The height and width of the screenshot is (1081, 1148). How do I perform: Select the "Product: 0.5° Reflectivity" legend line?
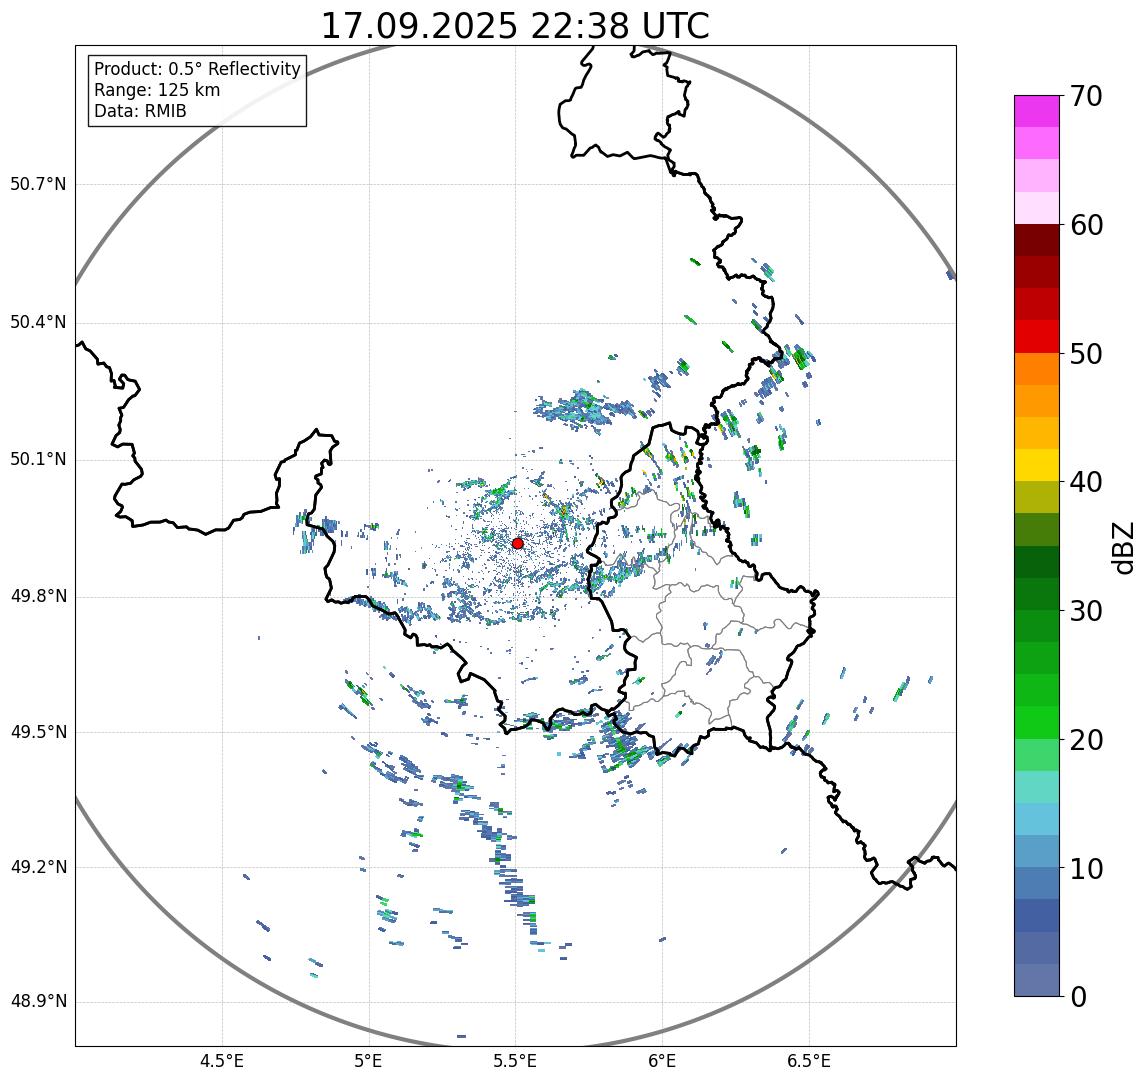pyautogui.click(x=198, y=69)
